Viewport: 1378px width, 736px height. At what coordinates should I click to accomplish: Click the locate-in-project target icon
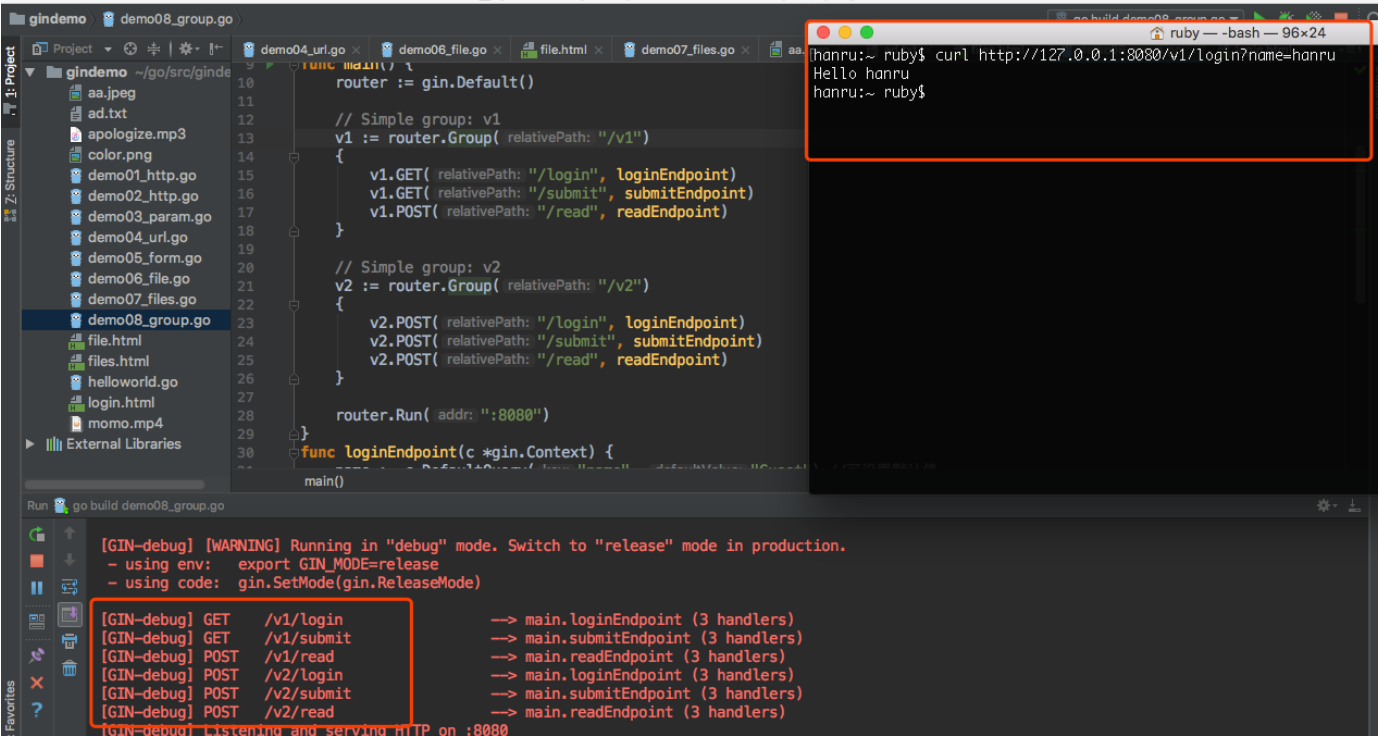[x=130, y=49]
